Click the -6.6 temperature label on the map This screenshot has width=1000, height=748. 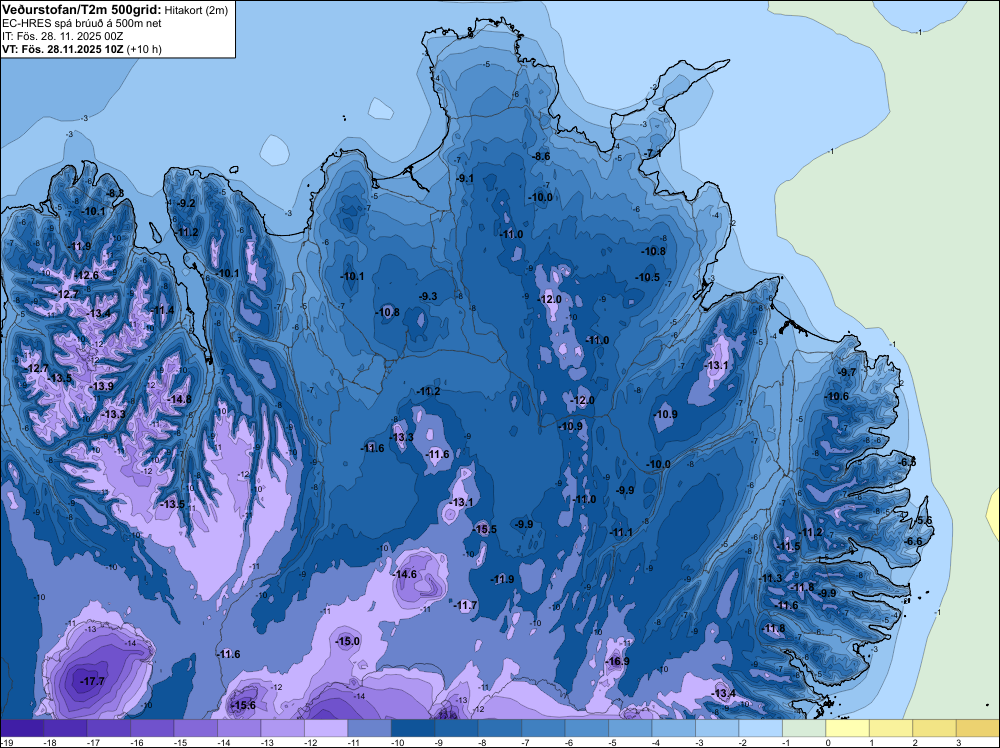coord(913,541)
